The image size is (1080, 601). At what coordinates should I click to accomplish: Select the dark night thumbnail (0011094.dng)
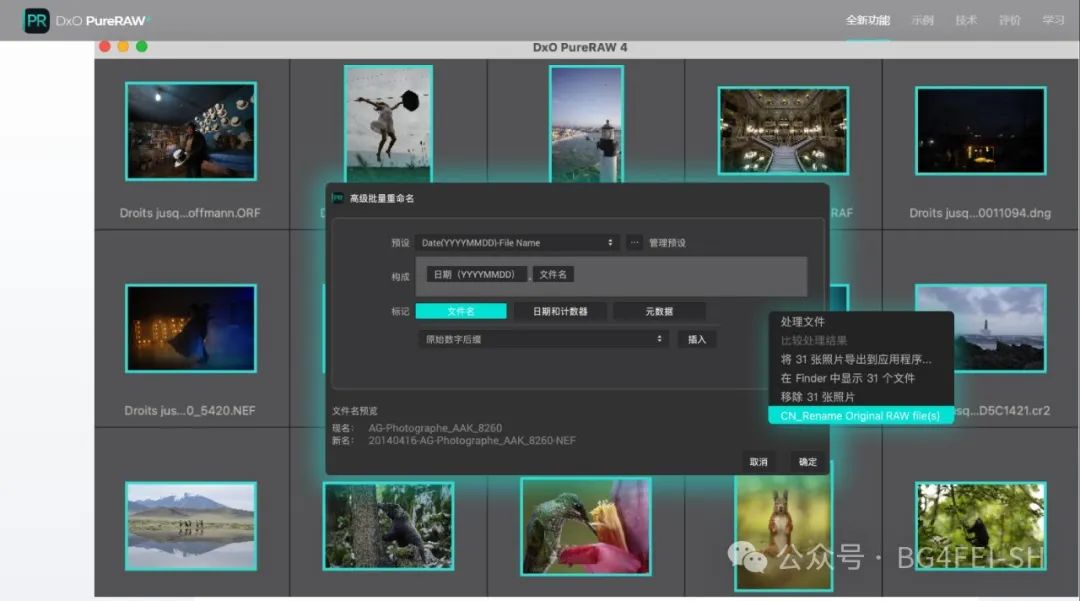tap(981, 130)
